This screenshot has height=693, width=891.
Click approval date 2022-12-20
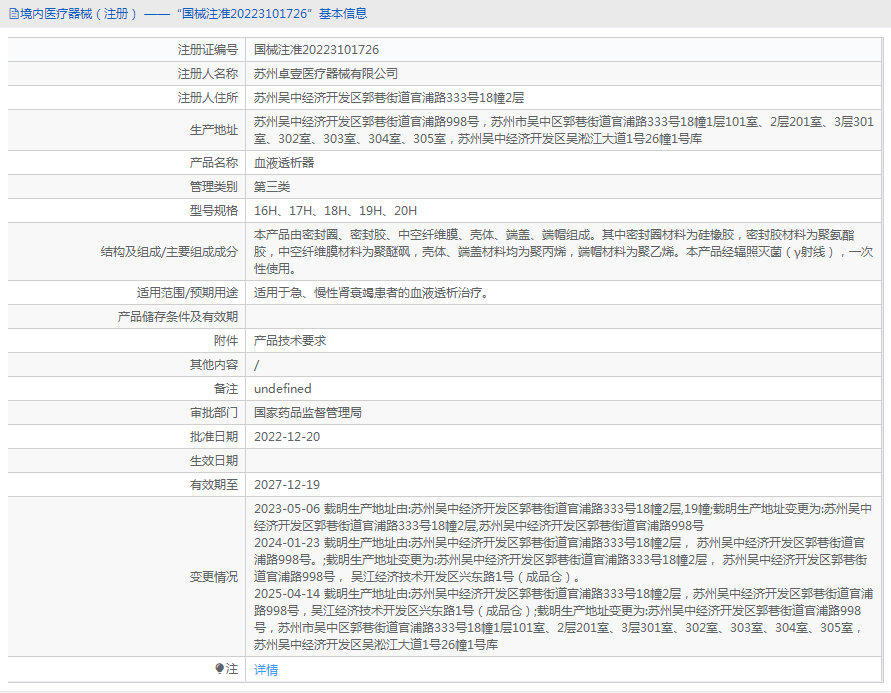point(287,437)
